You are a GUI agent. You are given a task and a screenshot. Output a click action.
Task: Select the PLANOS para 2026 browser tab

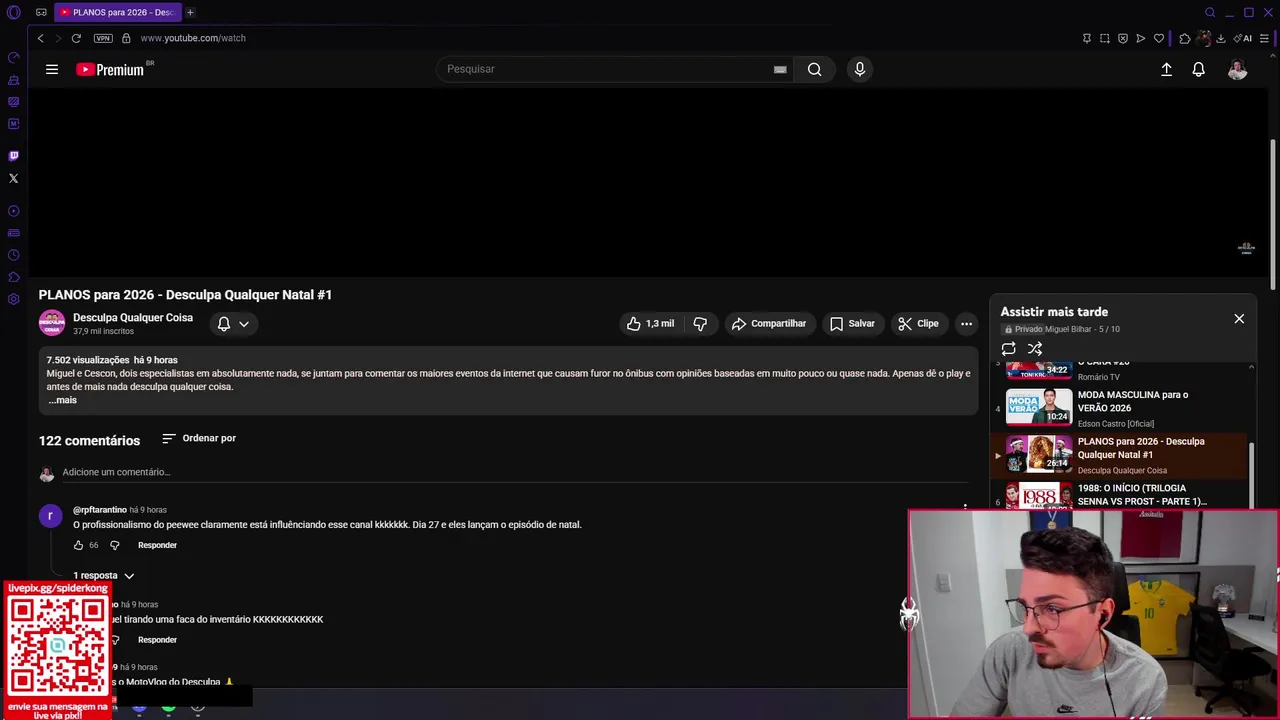click(x=116, y=12)
